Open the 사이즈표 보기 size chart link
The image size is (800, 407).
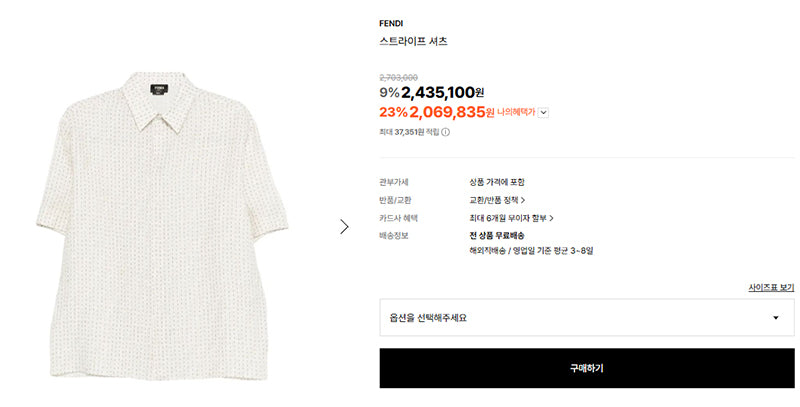click(x=771, y=288)
